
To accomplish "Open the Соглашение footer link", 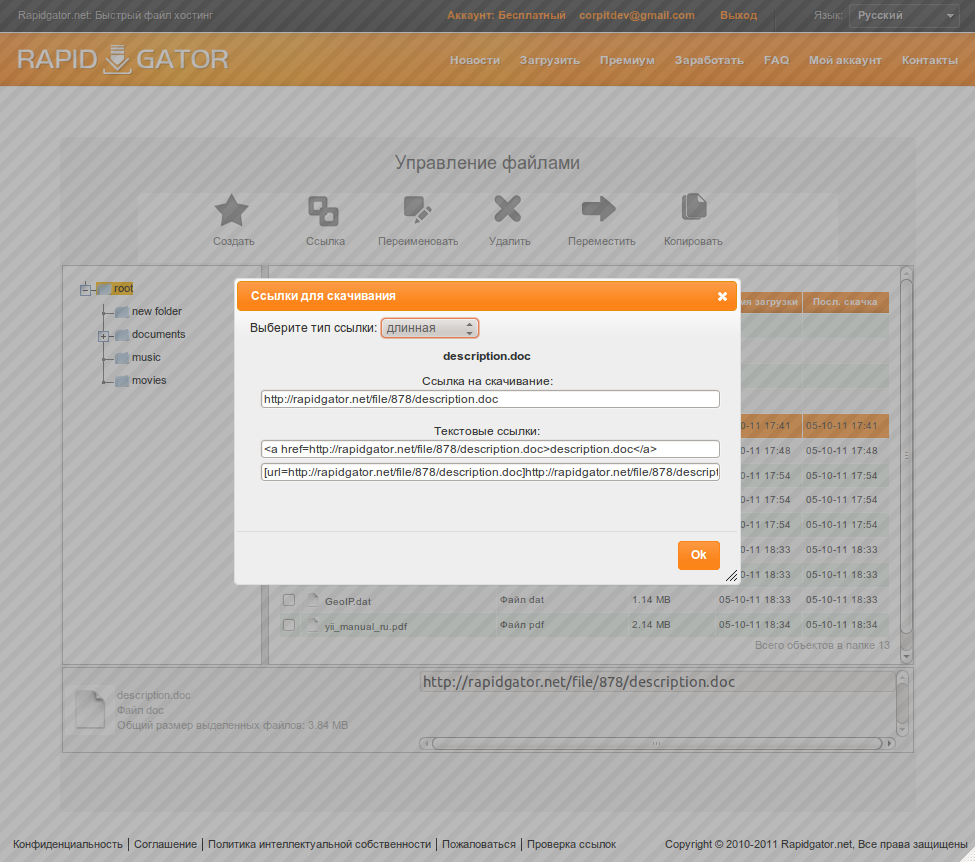I will coord(165,844).
